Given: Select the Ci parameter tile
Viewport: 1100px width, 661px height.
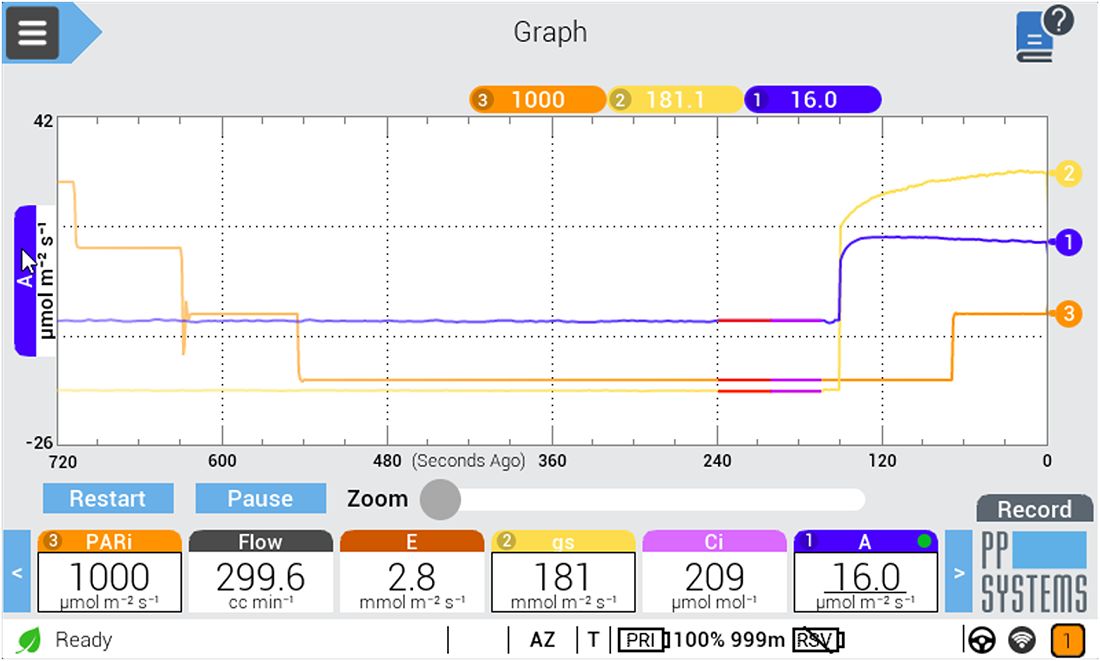Looking at the screenshot, I should pyautogui.click(x=713, y=571).
